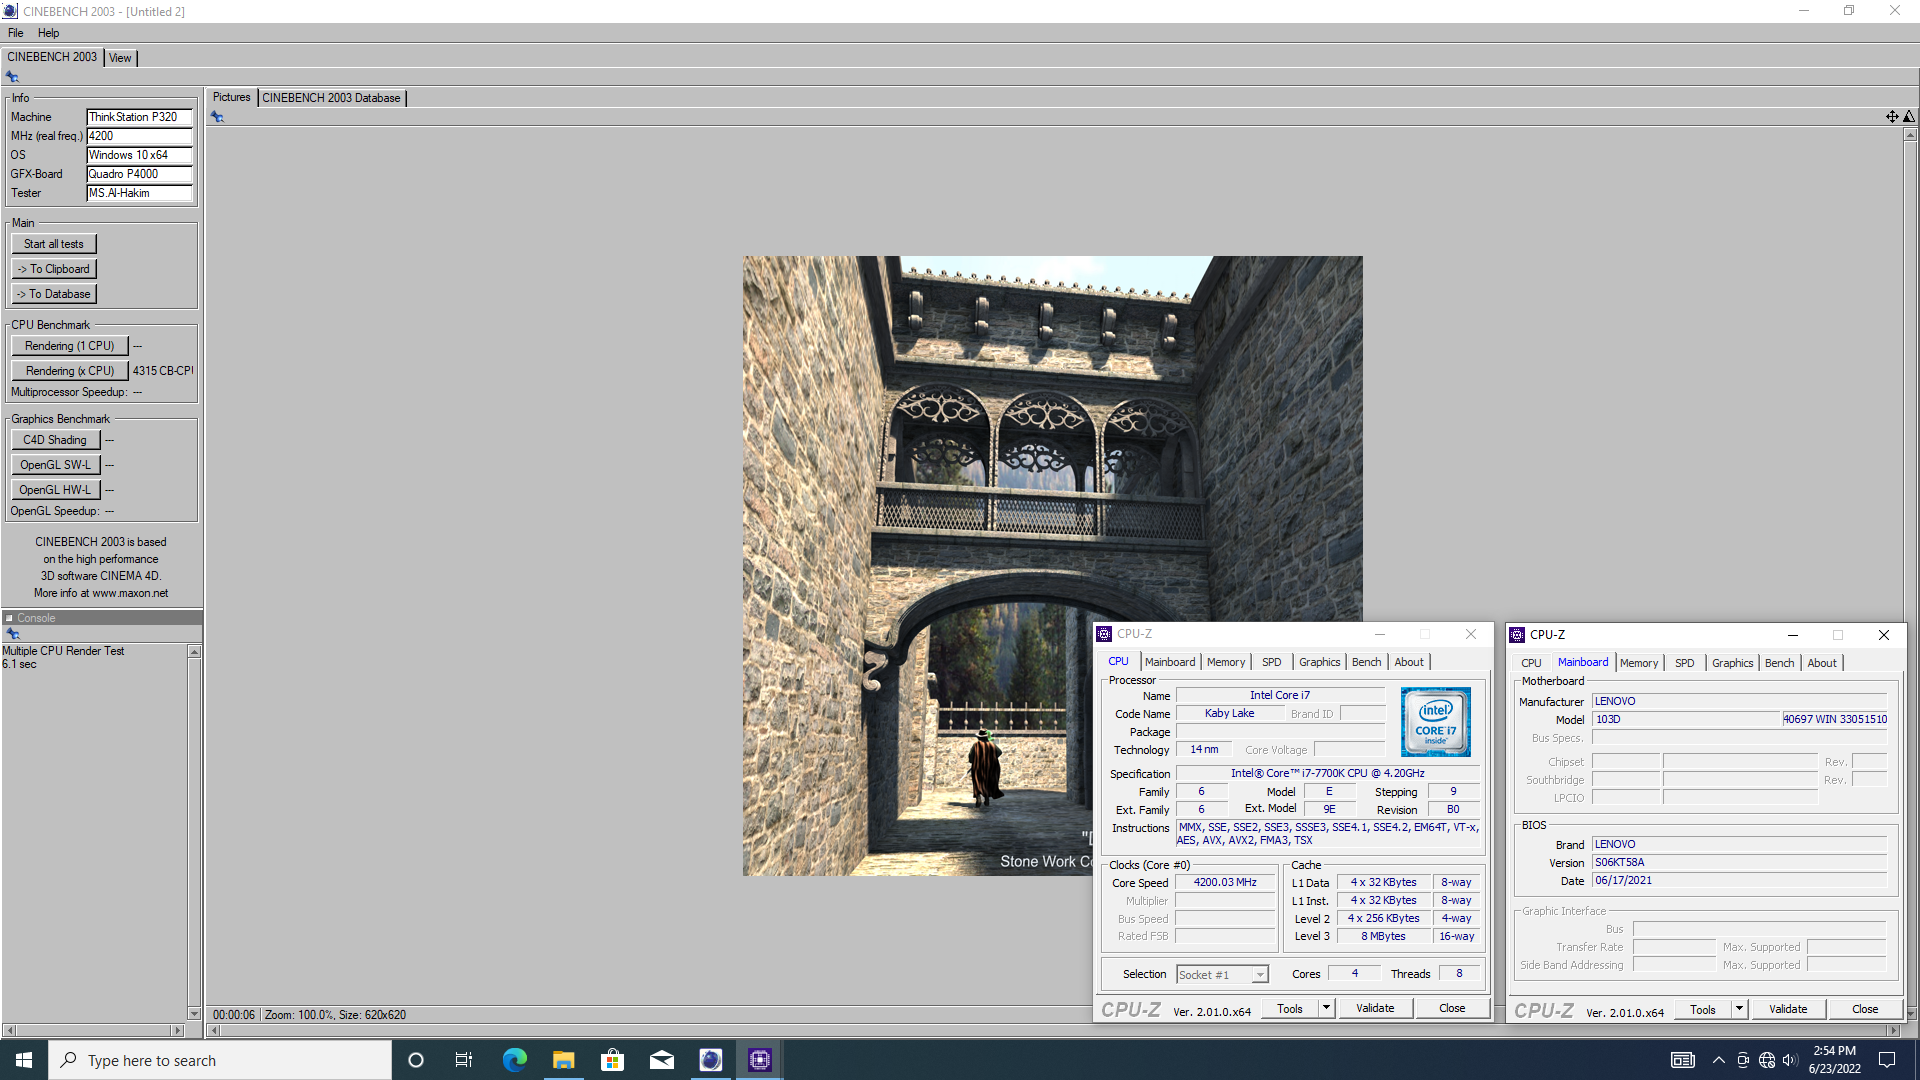Open volume control in system tray

coord(1790,1060)
